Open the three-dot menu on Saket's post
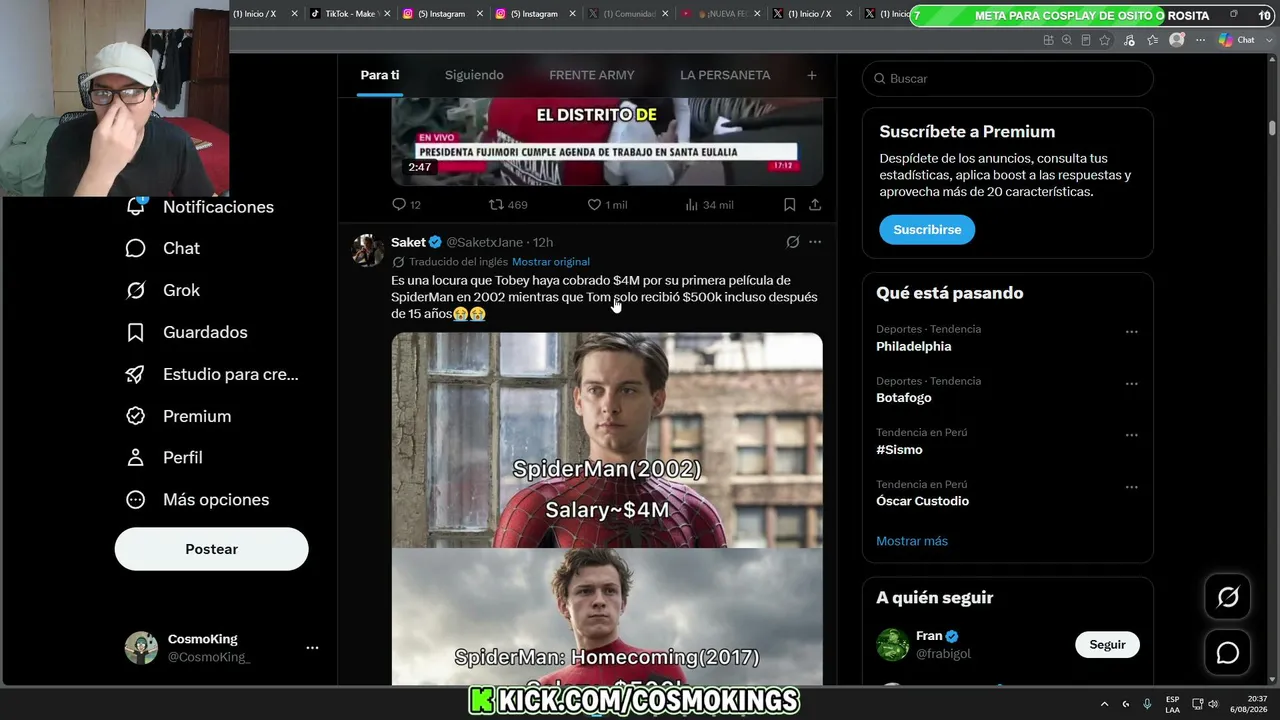Image resolution: width=1280 pixels, height=720 pixels. pyautogui.click(x=815, y=242)
